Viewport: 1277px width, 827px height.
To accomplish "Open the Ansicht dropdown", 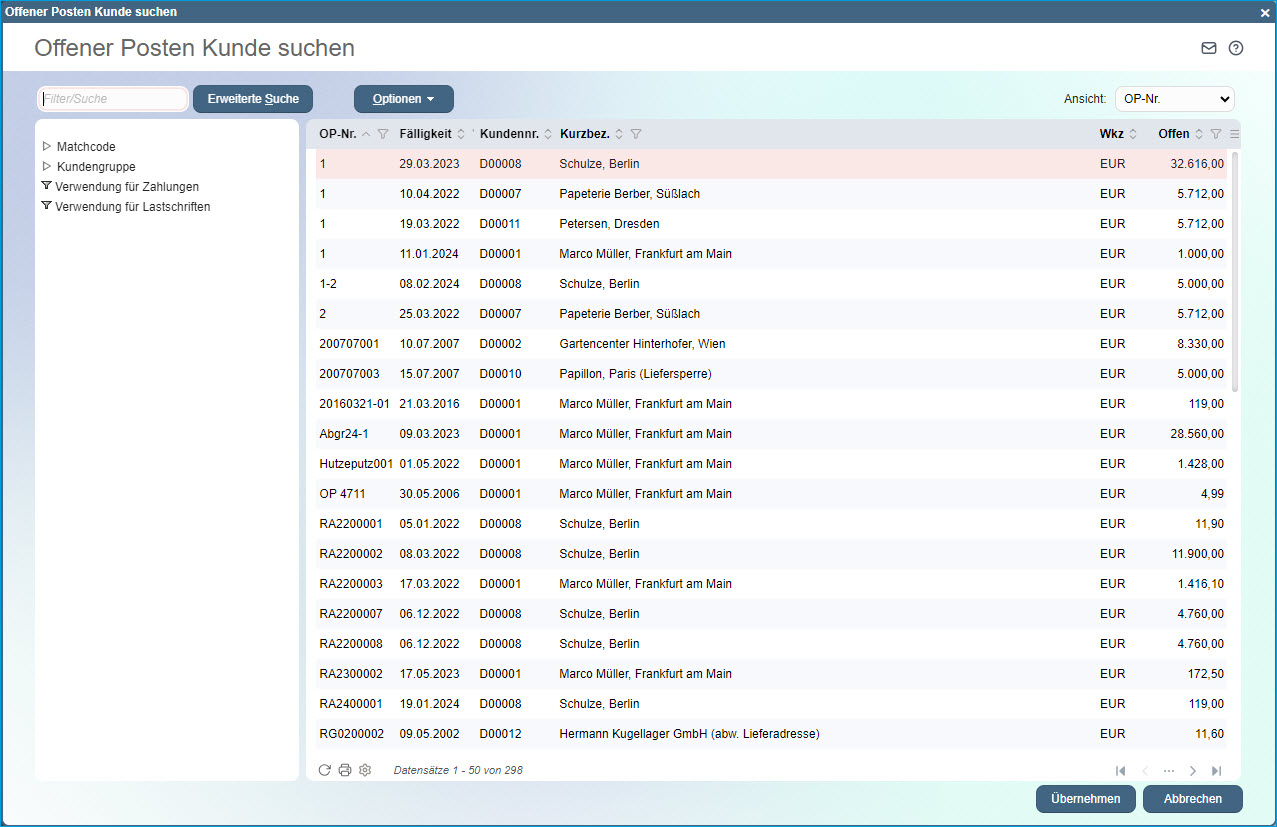I will 1174,99.
